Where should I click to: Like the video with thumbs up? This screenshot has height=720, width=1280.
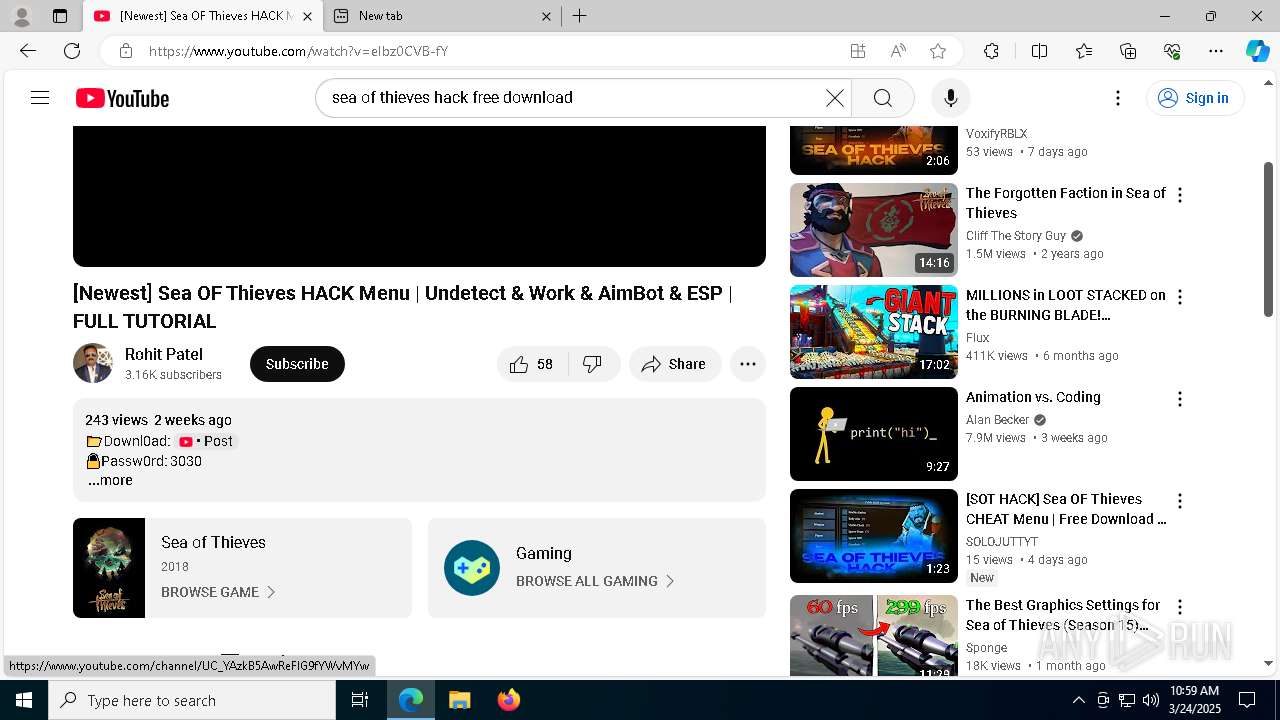(x=532, y=364)
